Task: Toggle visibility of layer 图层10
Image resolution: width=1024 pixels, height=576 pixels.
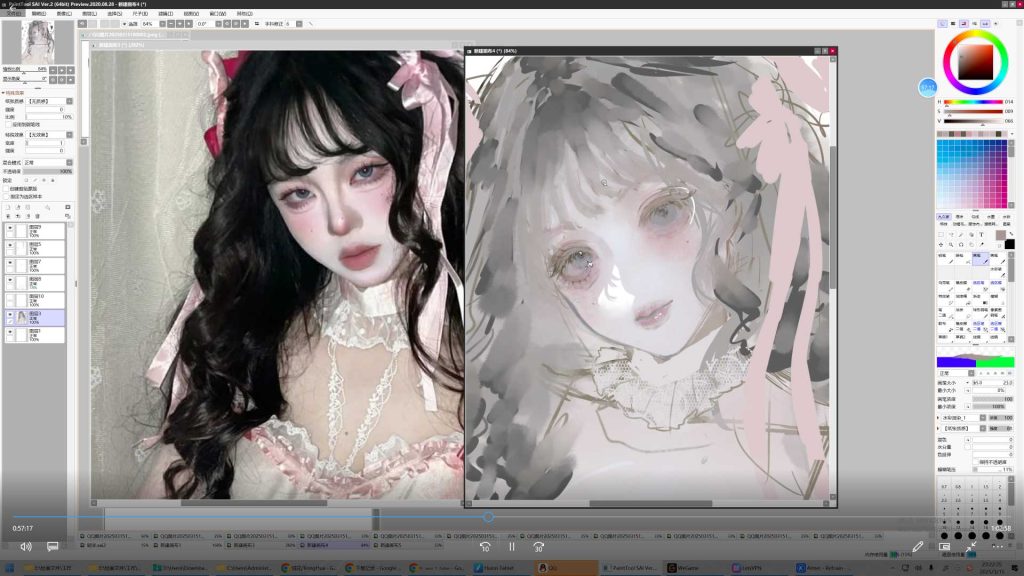Action: click(x=10, y=299)
